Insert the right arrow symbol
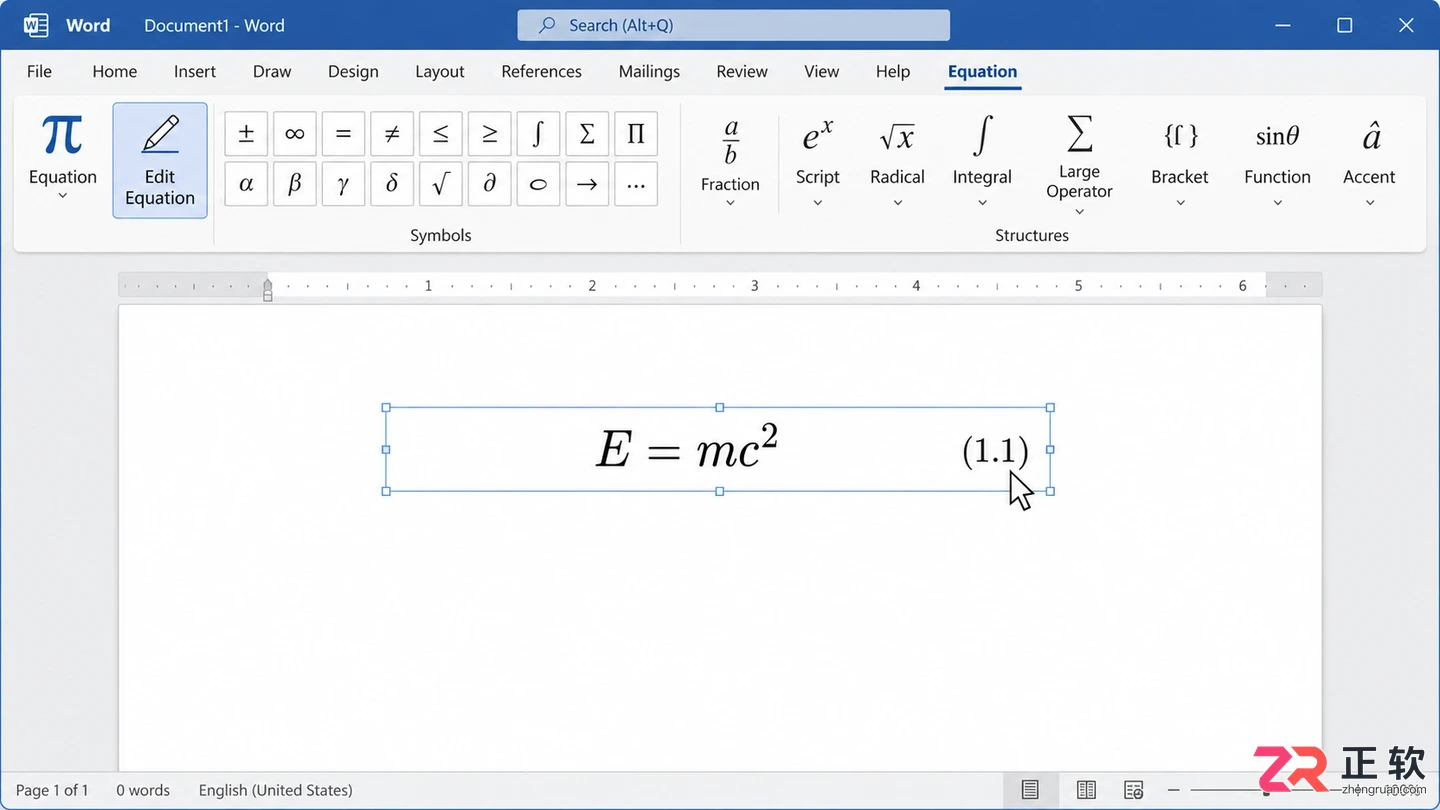Screen dimensions: 1440x810 click(x=587, y=184)
